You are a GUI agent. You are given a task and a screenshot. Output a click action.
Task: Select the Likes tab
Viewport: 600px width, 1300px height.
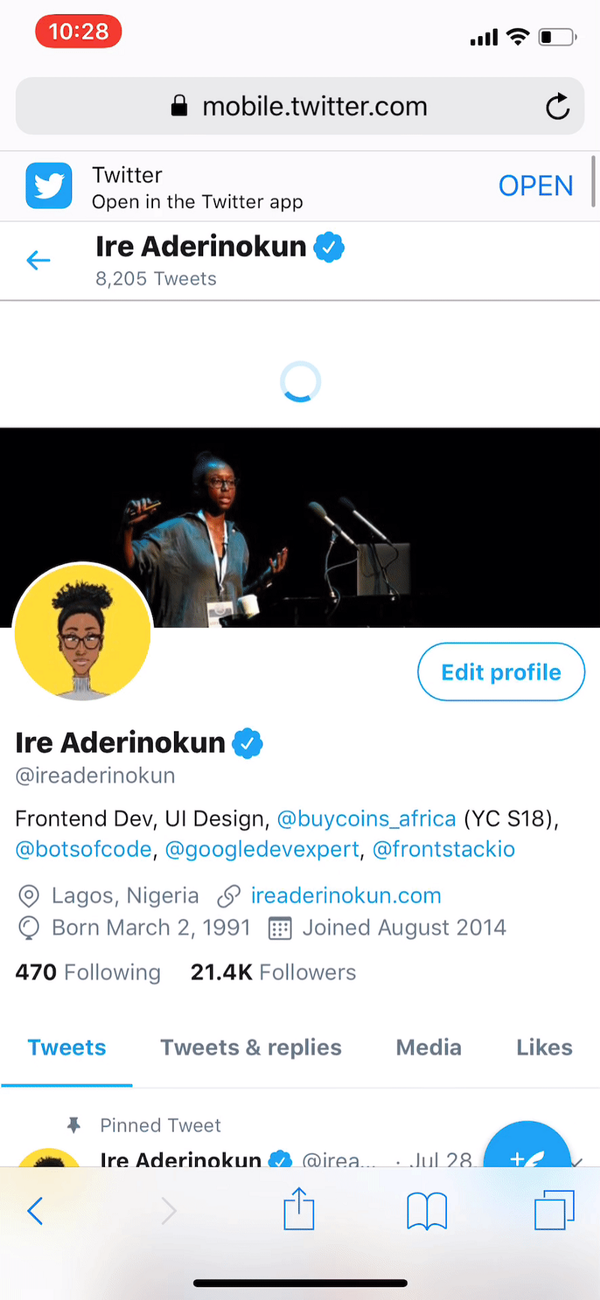pos(544,1047)
